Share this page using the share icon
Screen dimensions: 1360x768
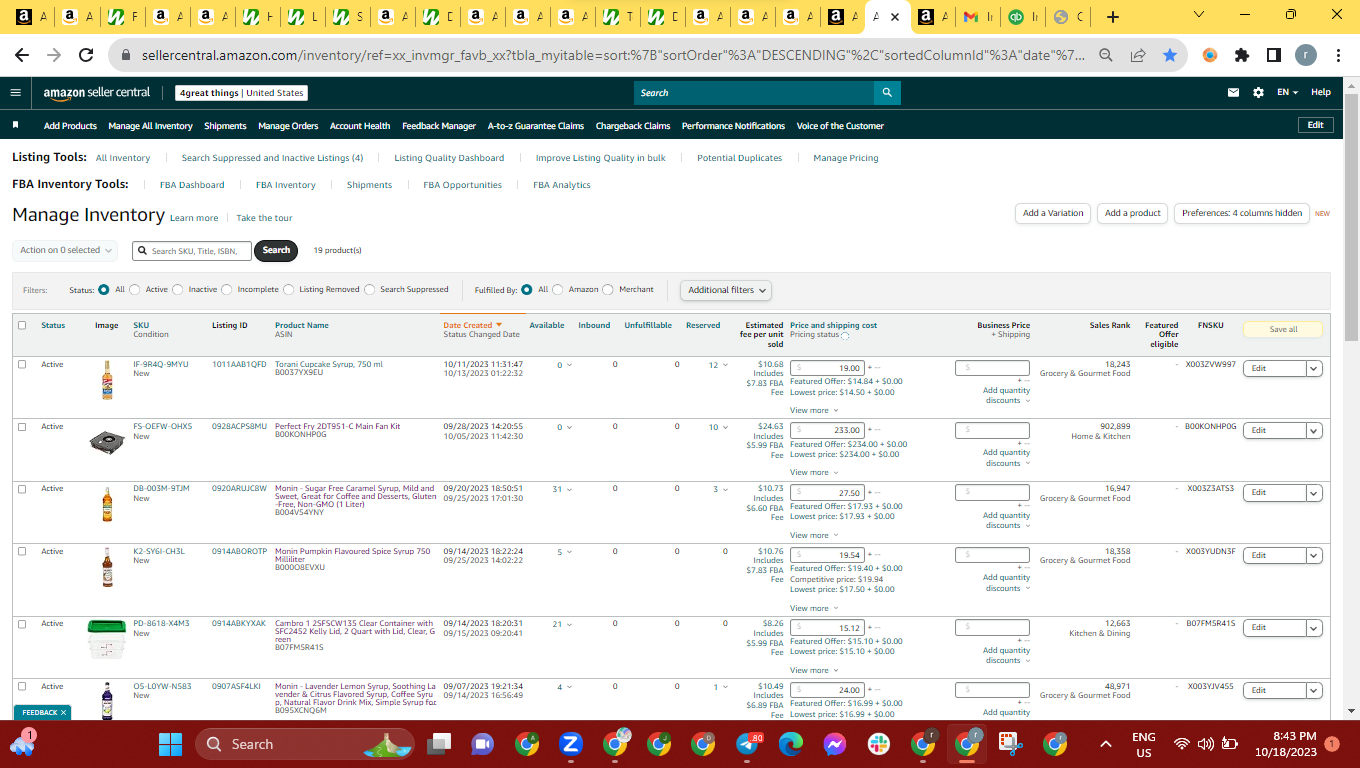pyautogui.click(x=1138, y=55)
